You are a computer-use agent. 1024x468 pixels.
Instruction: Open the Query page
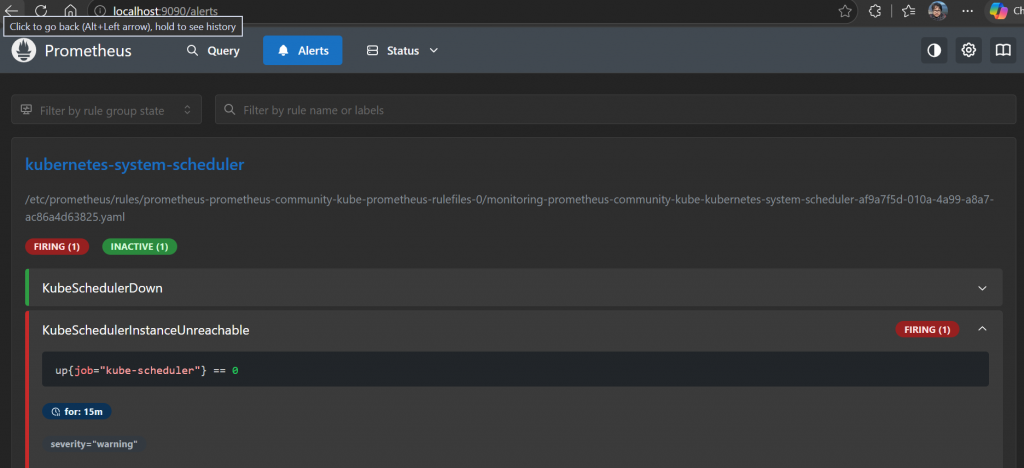point(213,50)
